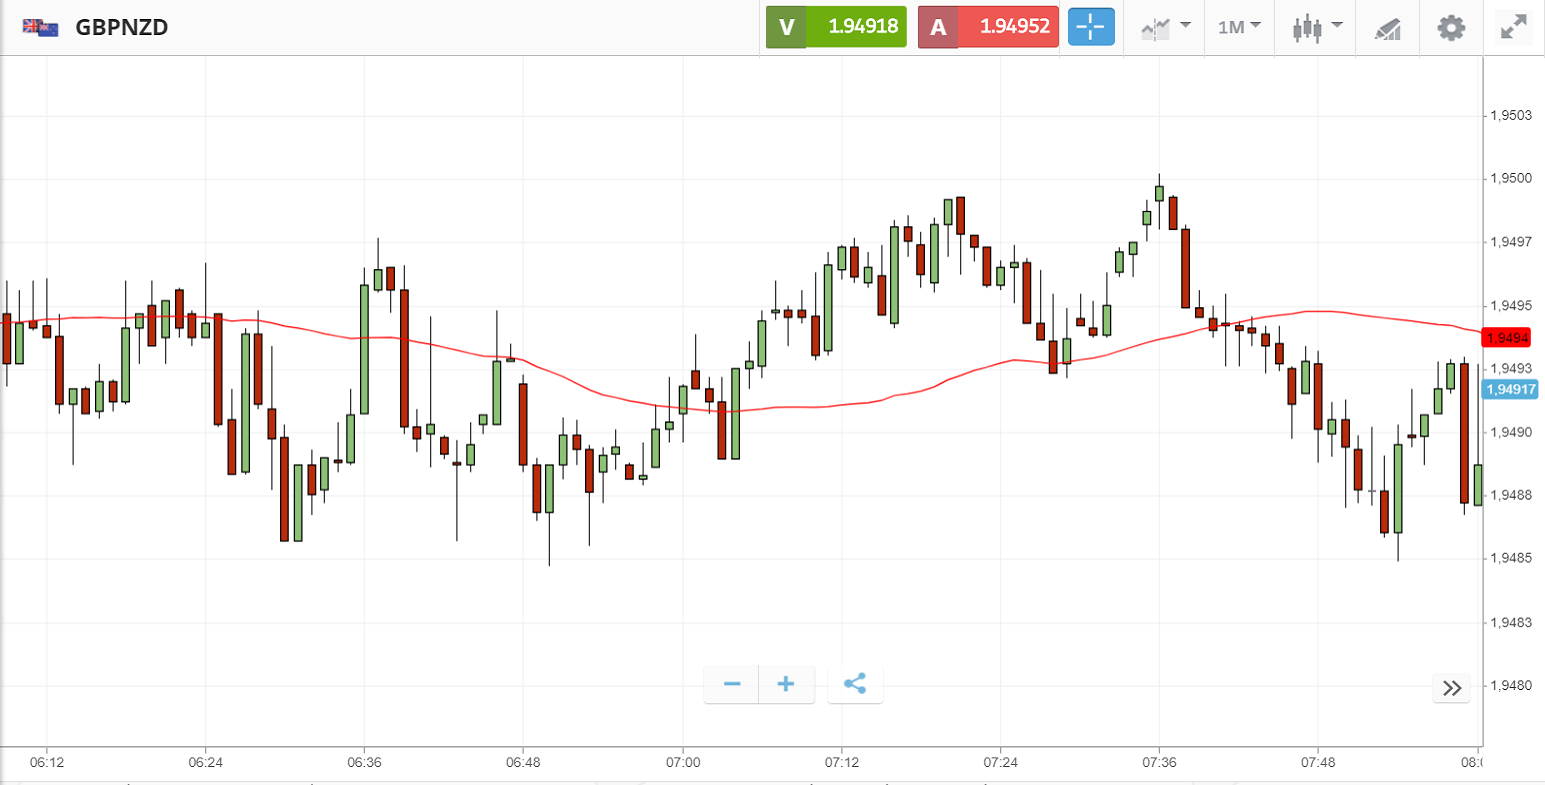Screen dimensions: 1545x785
Task: Click the GBPNZD instrument name
Action: tap(121, 27)
